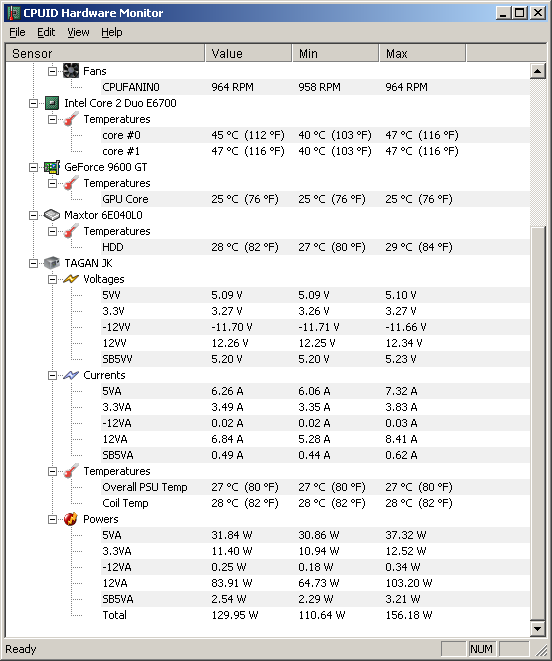Click the Powers flame icon
Screen dimensions: 552x661
[x=71, y=519]
